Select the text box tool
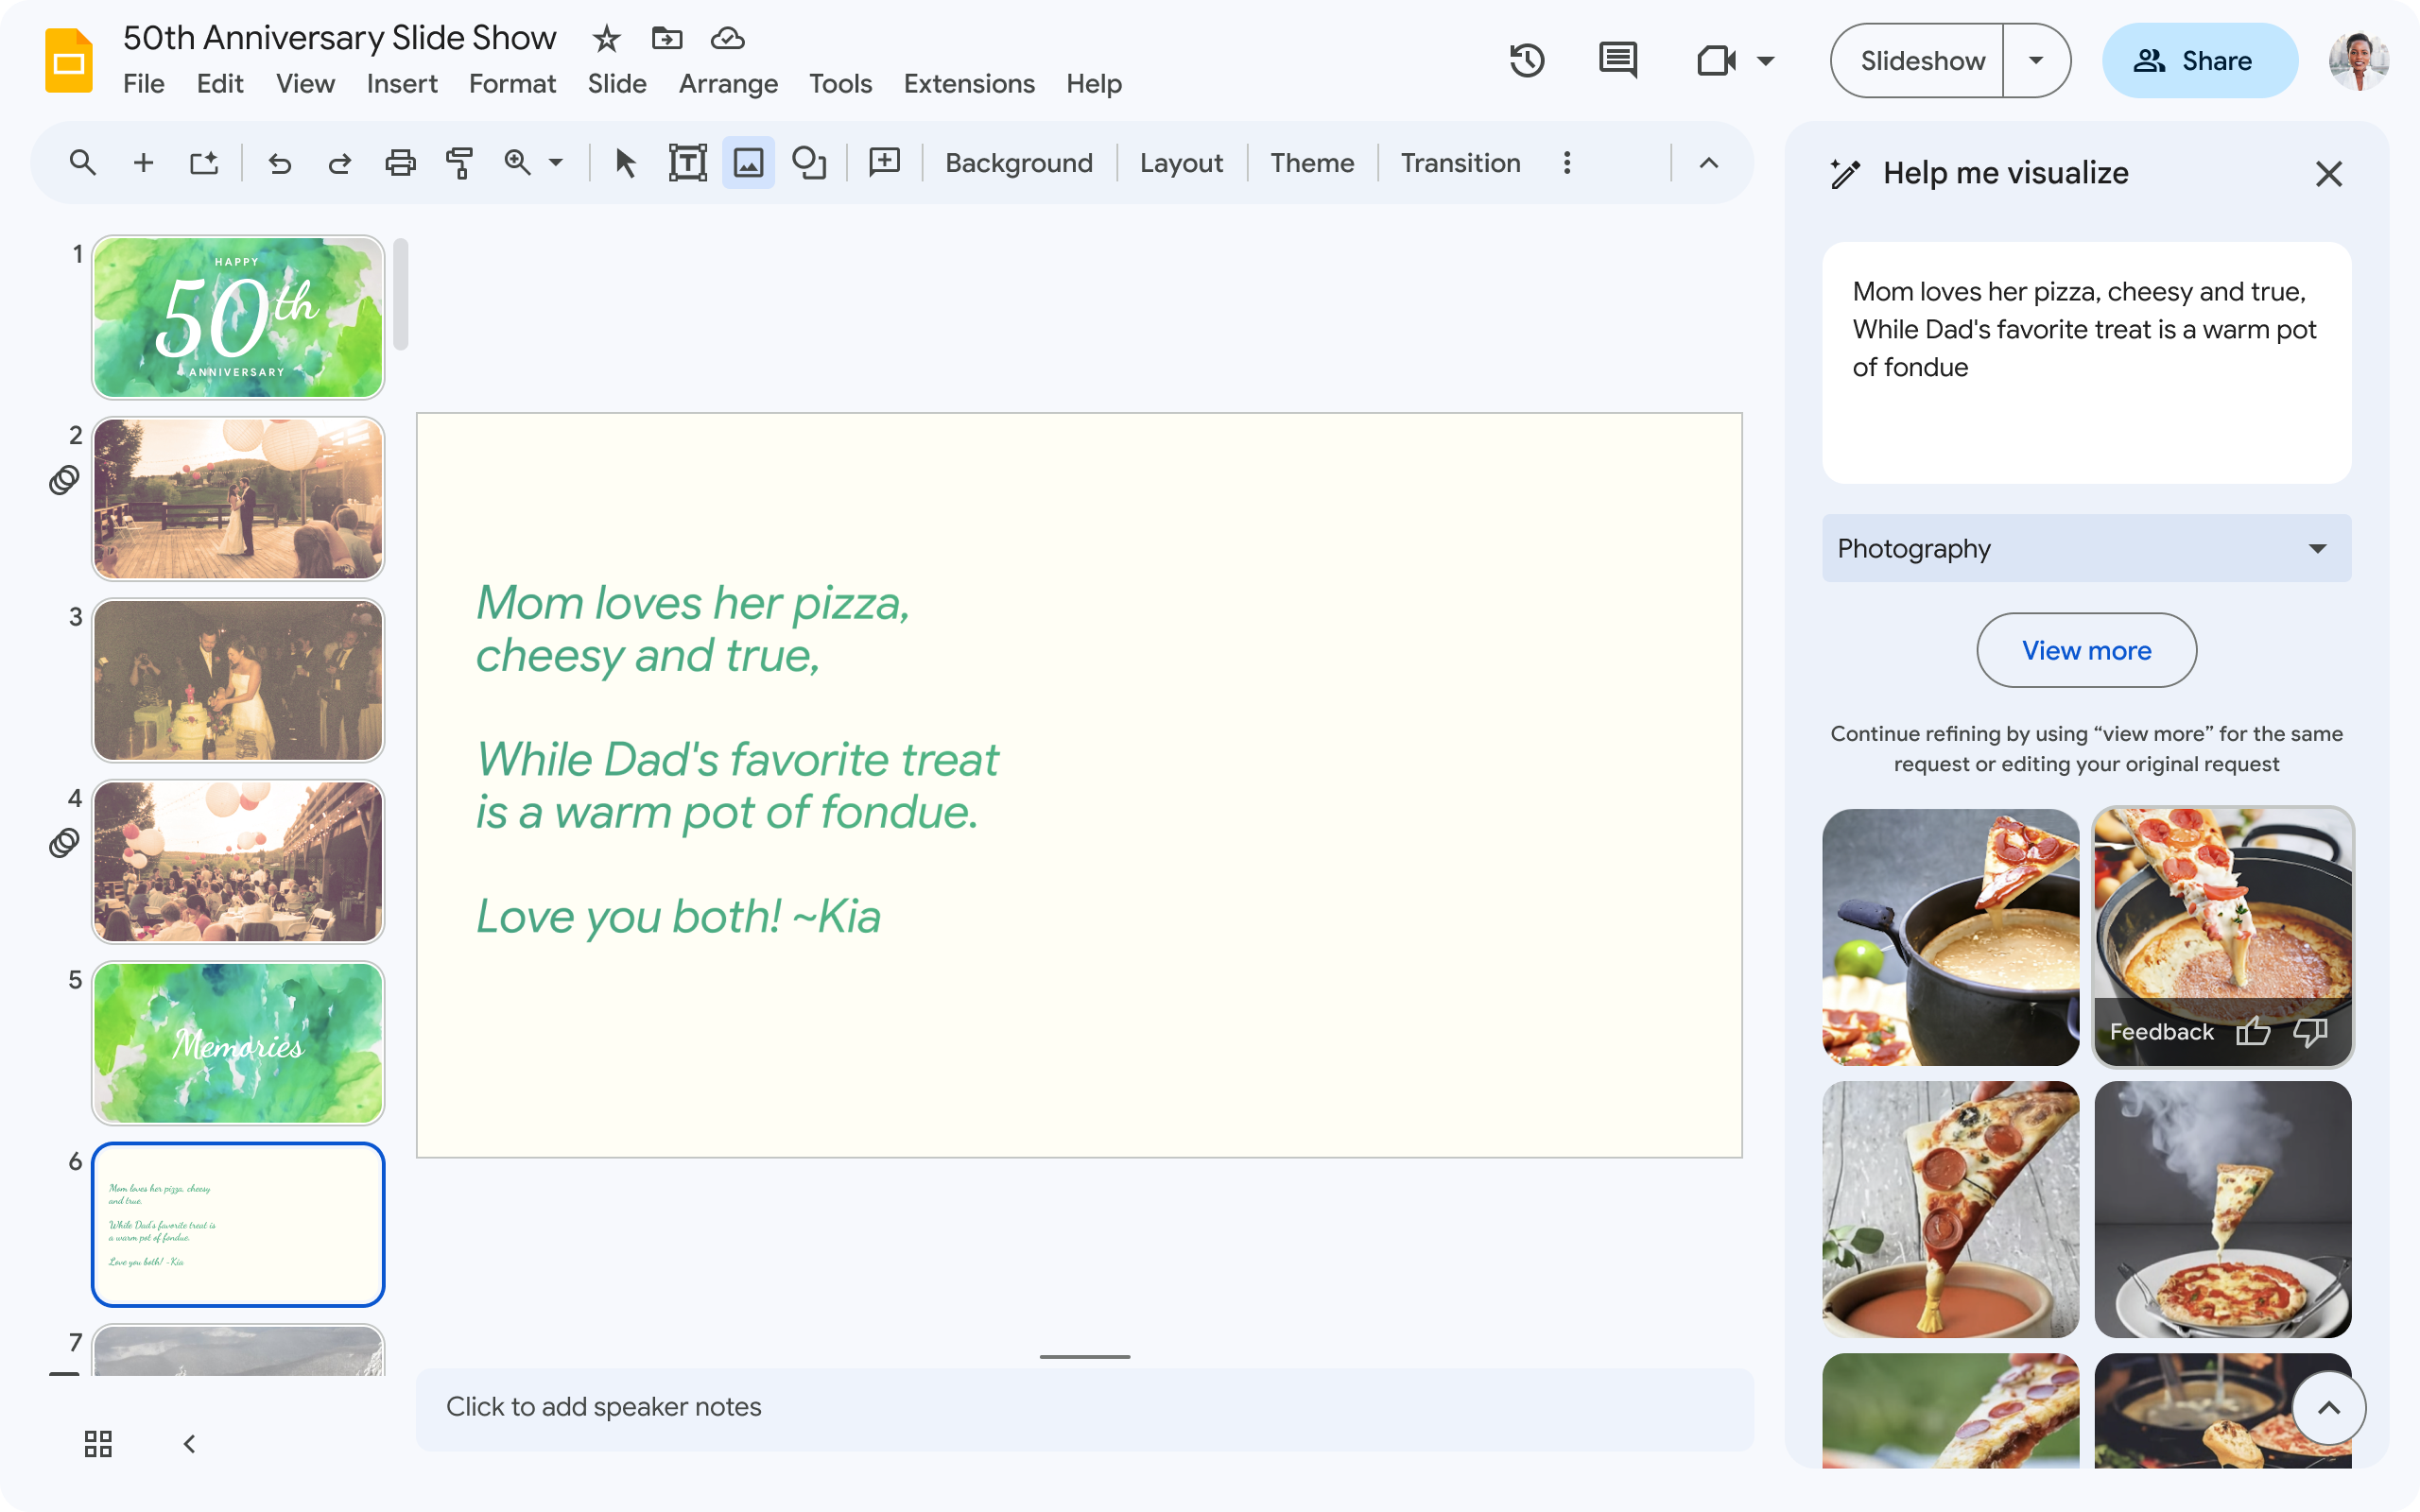The width and height of the screenshot is (2420, 1512). coord(687,163)
